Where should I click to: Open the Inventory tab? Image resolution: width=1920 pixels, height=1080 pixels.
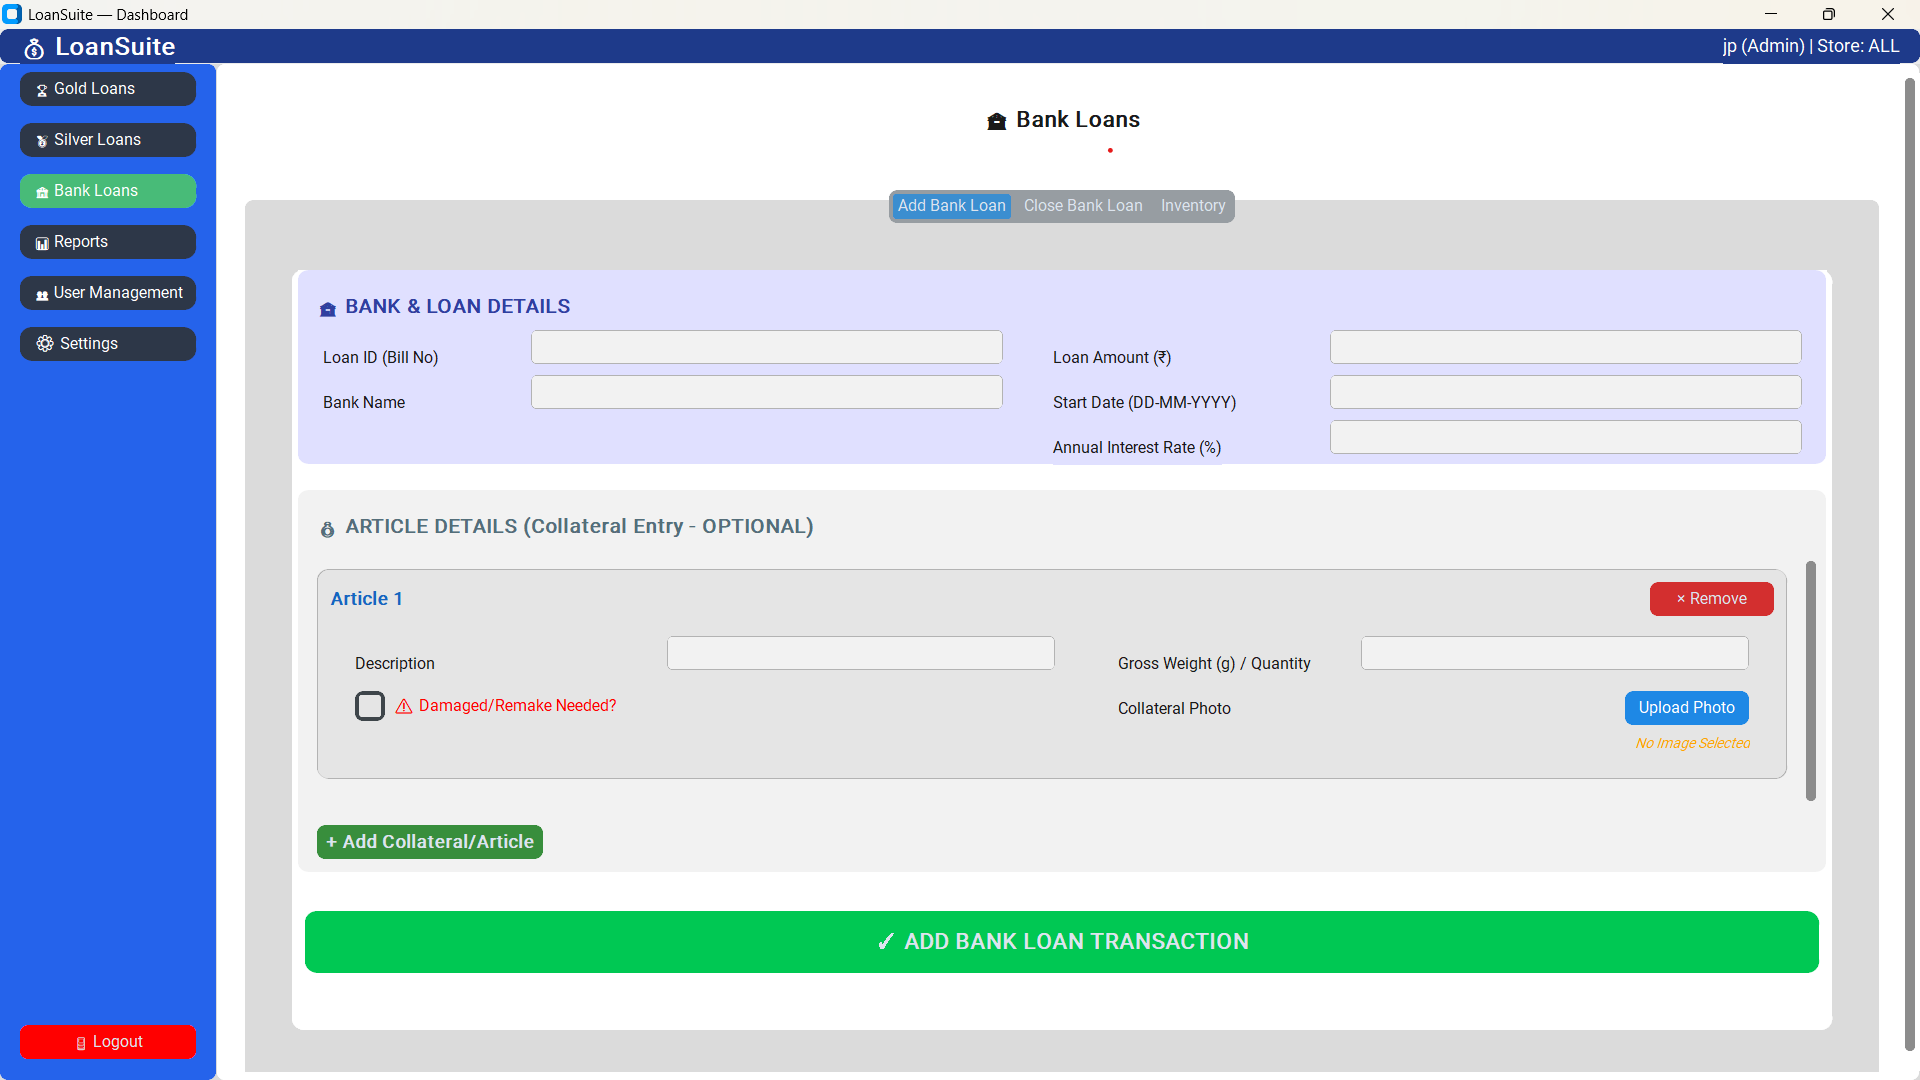coord(1192,205)
